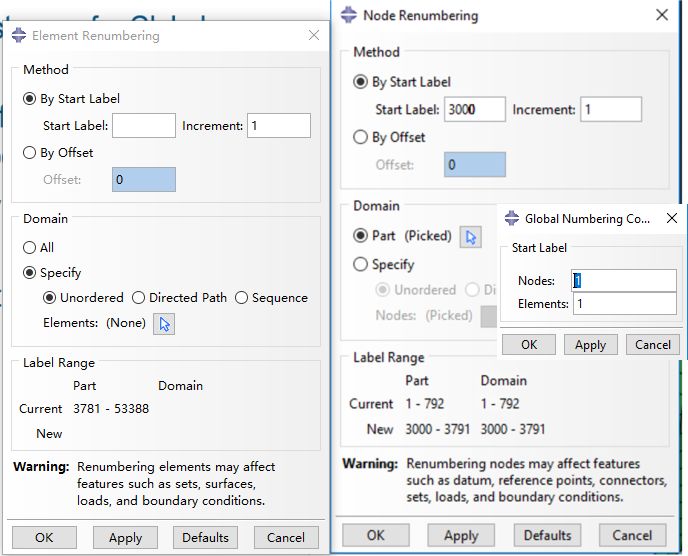Click Cancel in Element Renumbering dialog
688x556 pixels.
(x=286, y=538)
